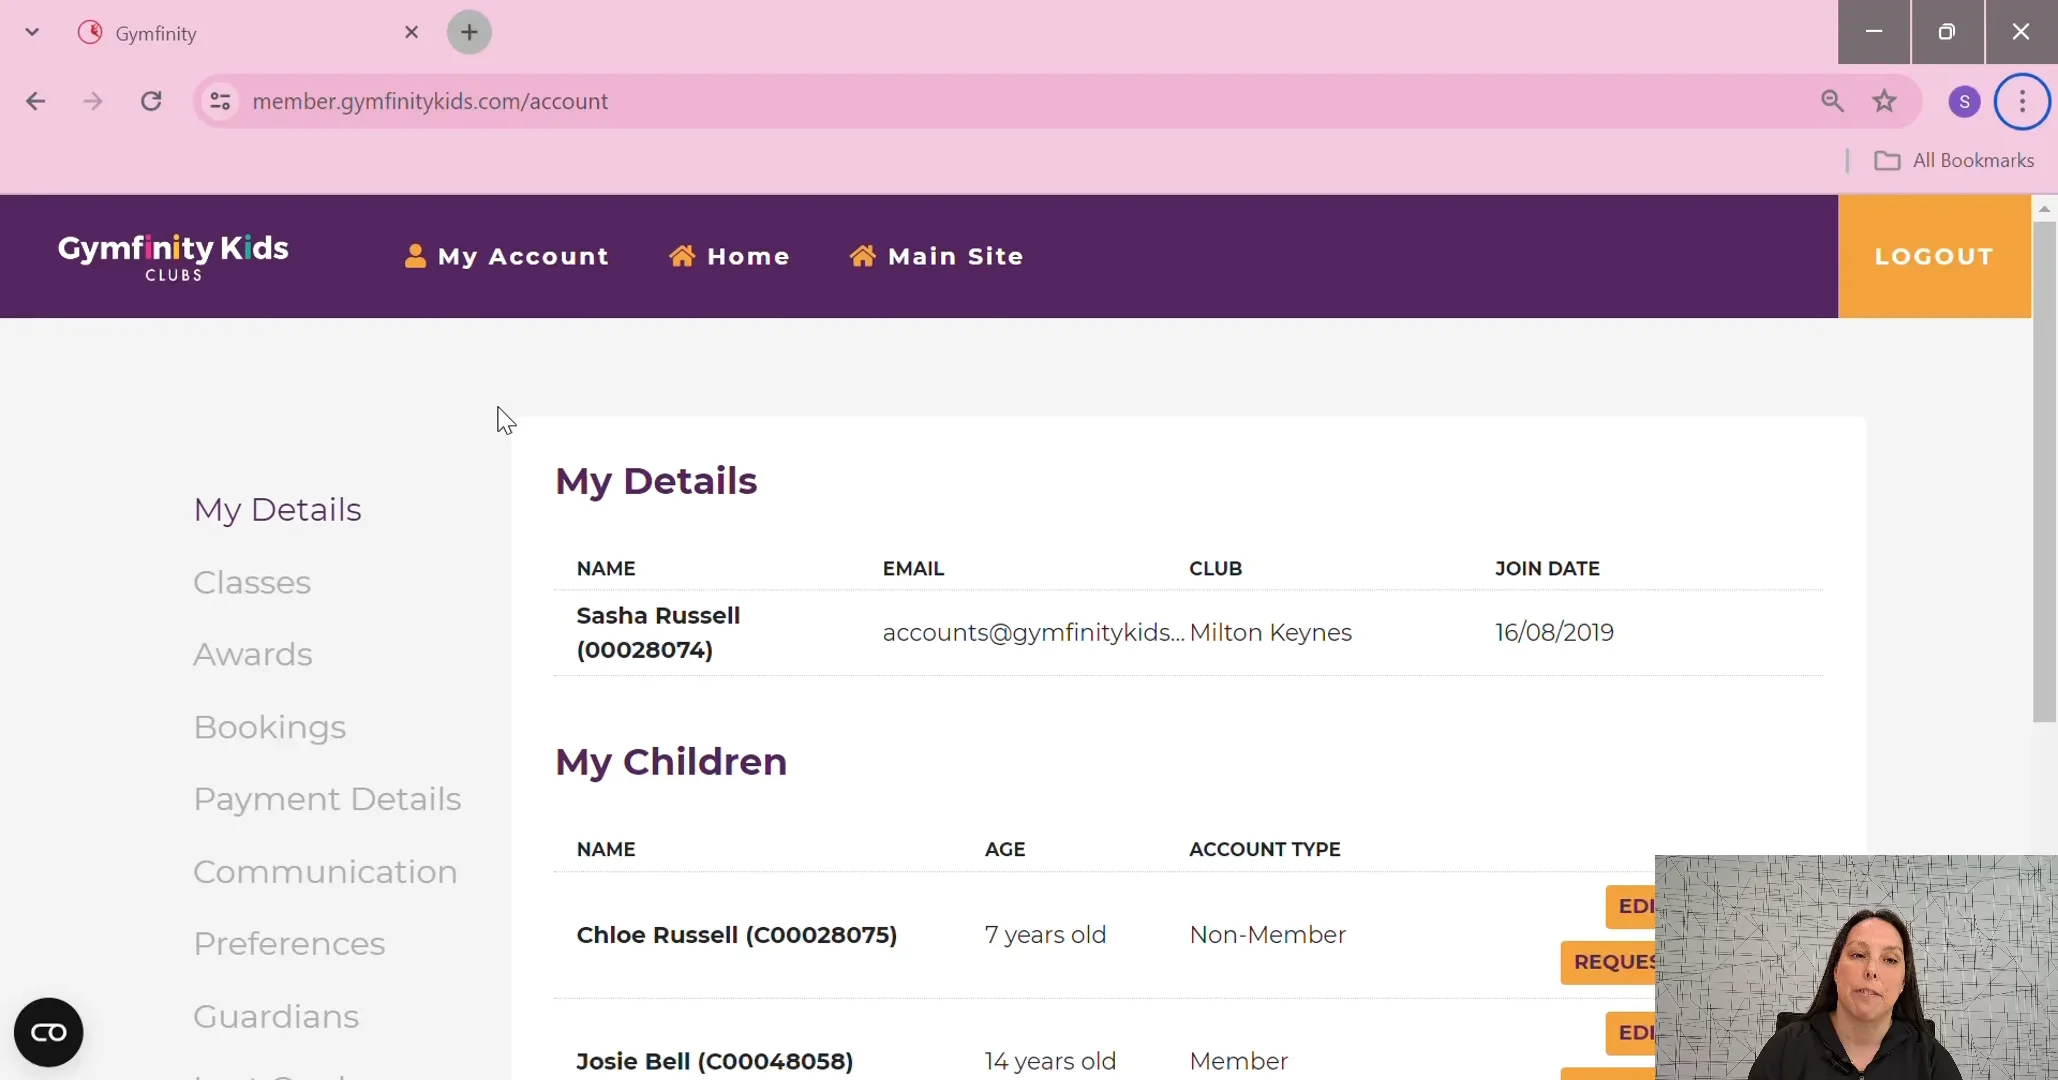This screenshot has height=1080, width=2058.
Task: Open All Bookmarks folder
Action: click(1953, 160)
